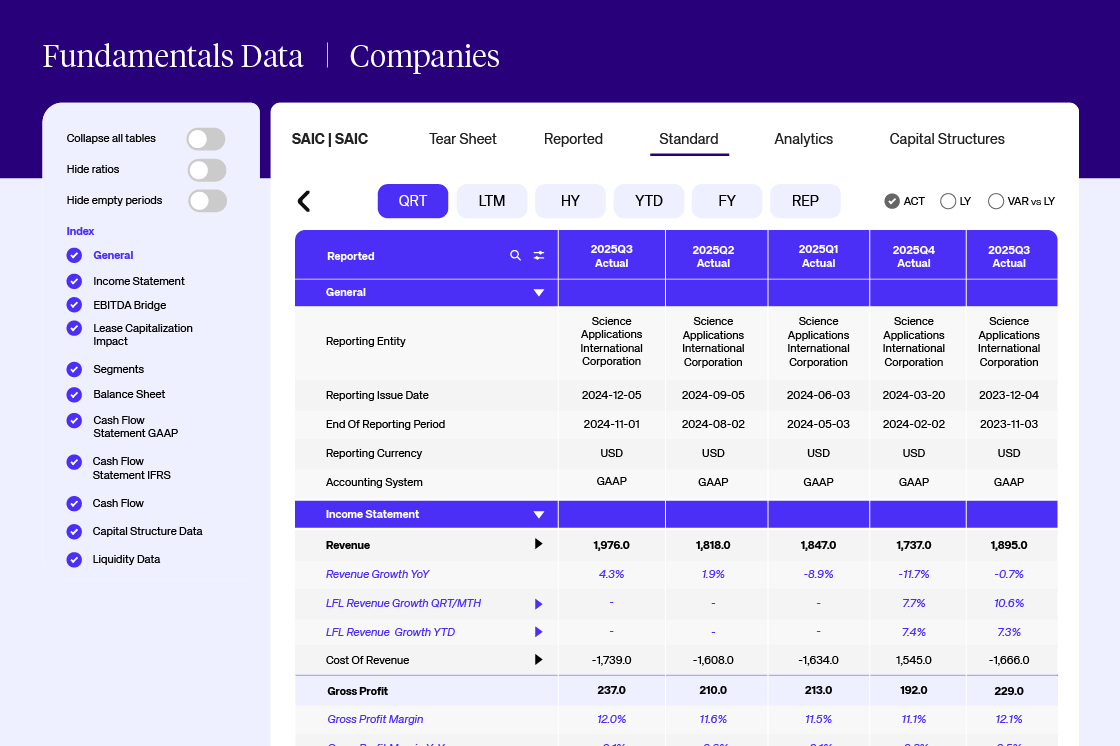Image resolution: width=1120 pixels, height=746 pixels.
Task: Choose the HY period button
Action: [x=570, y=201]
